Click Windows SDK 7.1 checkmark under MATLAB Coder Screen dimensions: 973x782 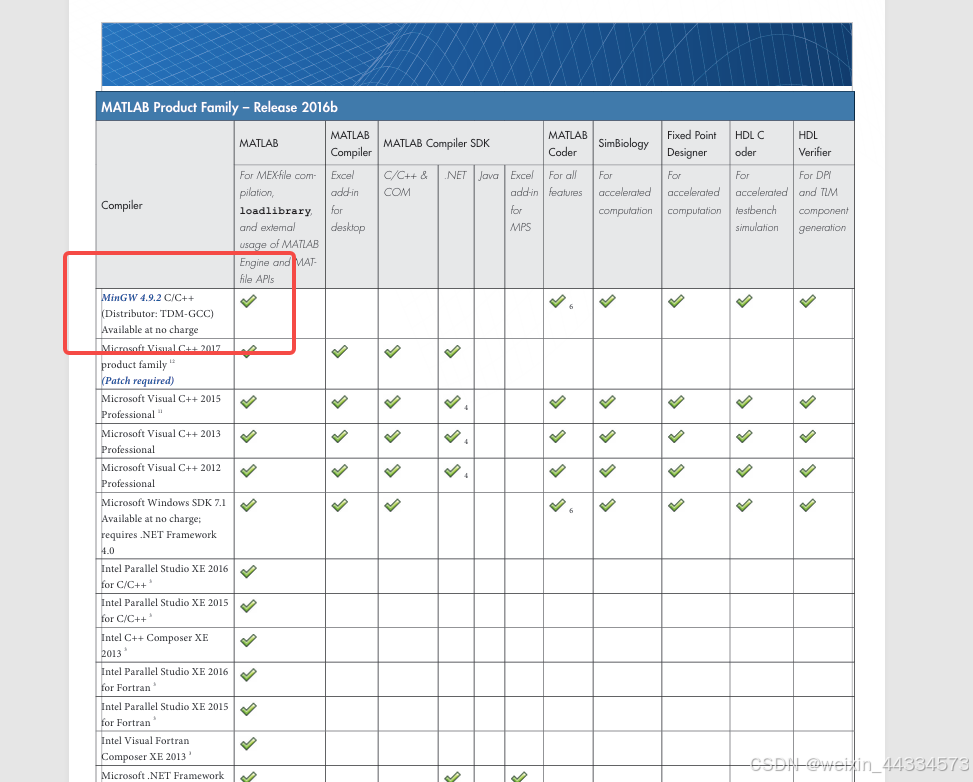(557, 505)
